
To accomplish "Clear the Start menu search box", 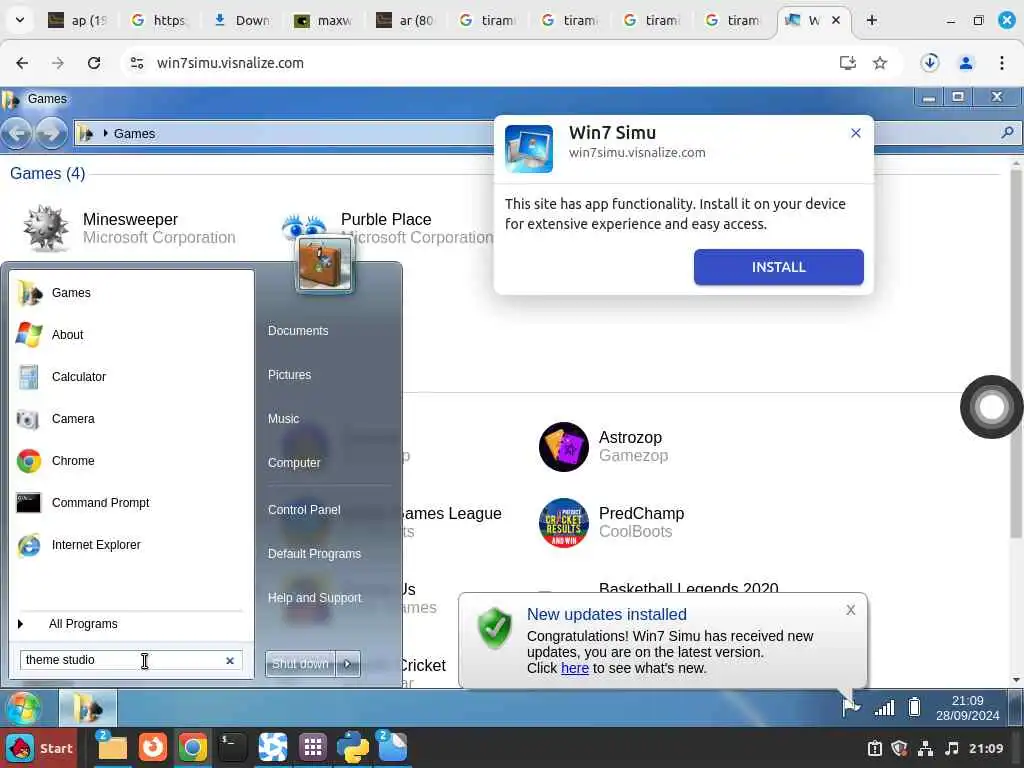I will click(x=230, y=660).
